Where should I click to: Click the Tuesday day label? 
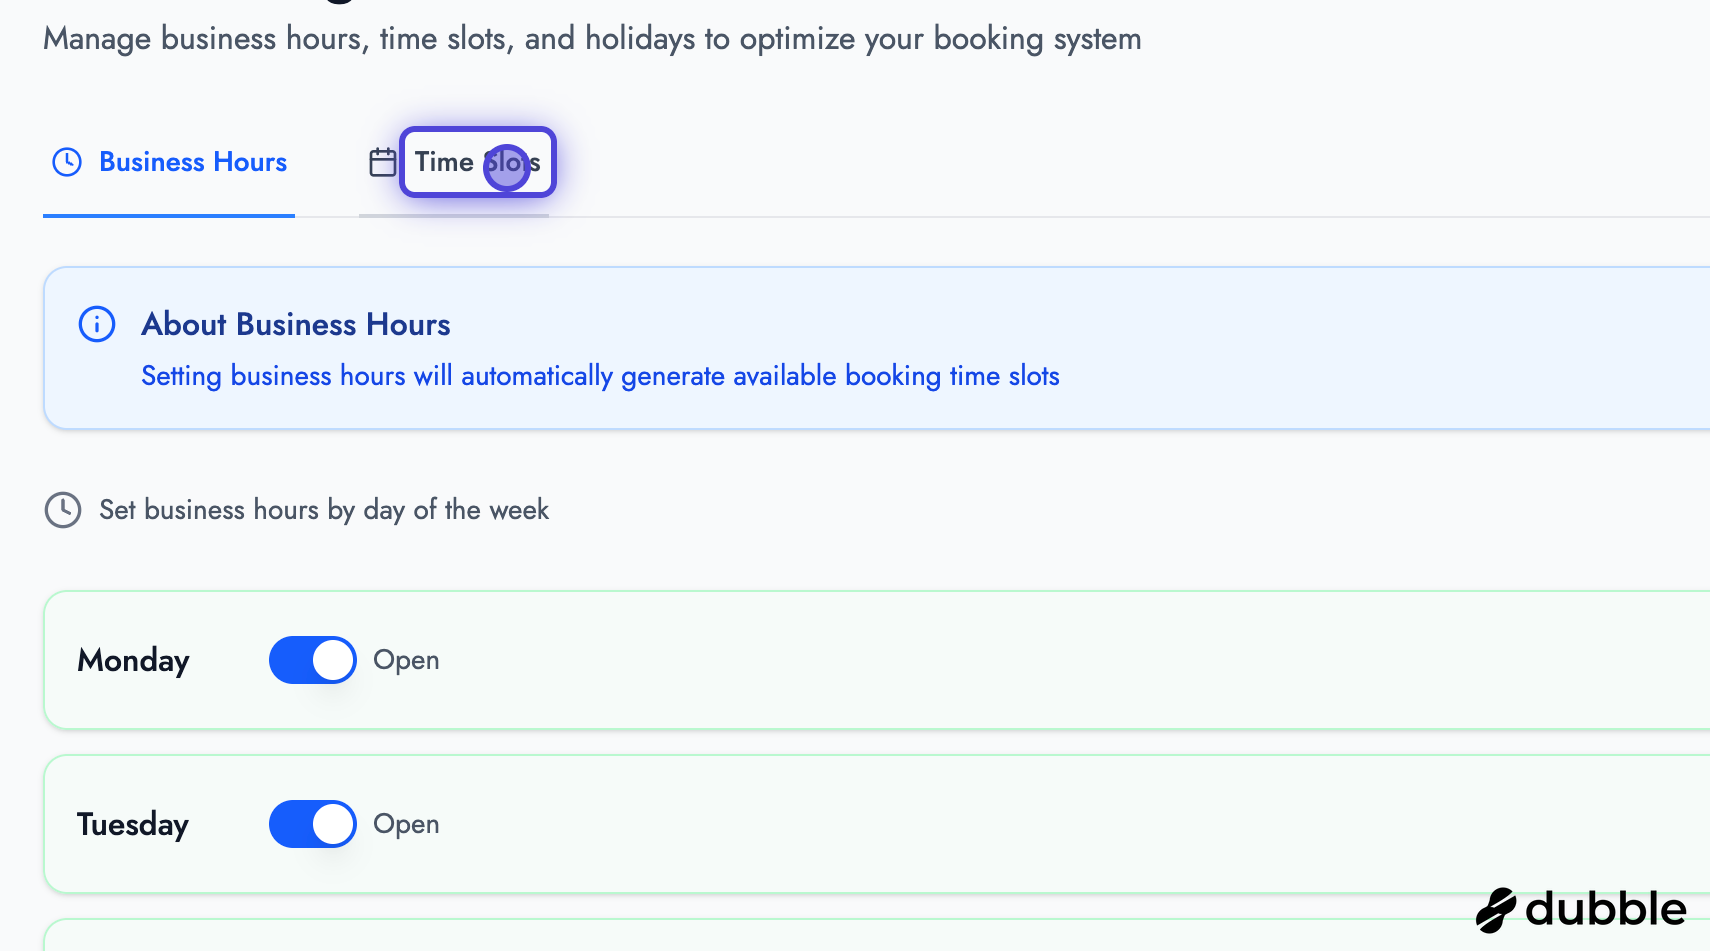tap(132, 824)
